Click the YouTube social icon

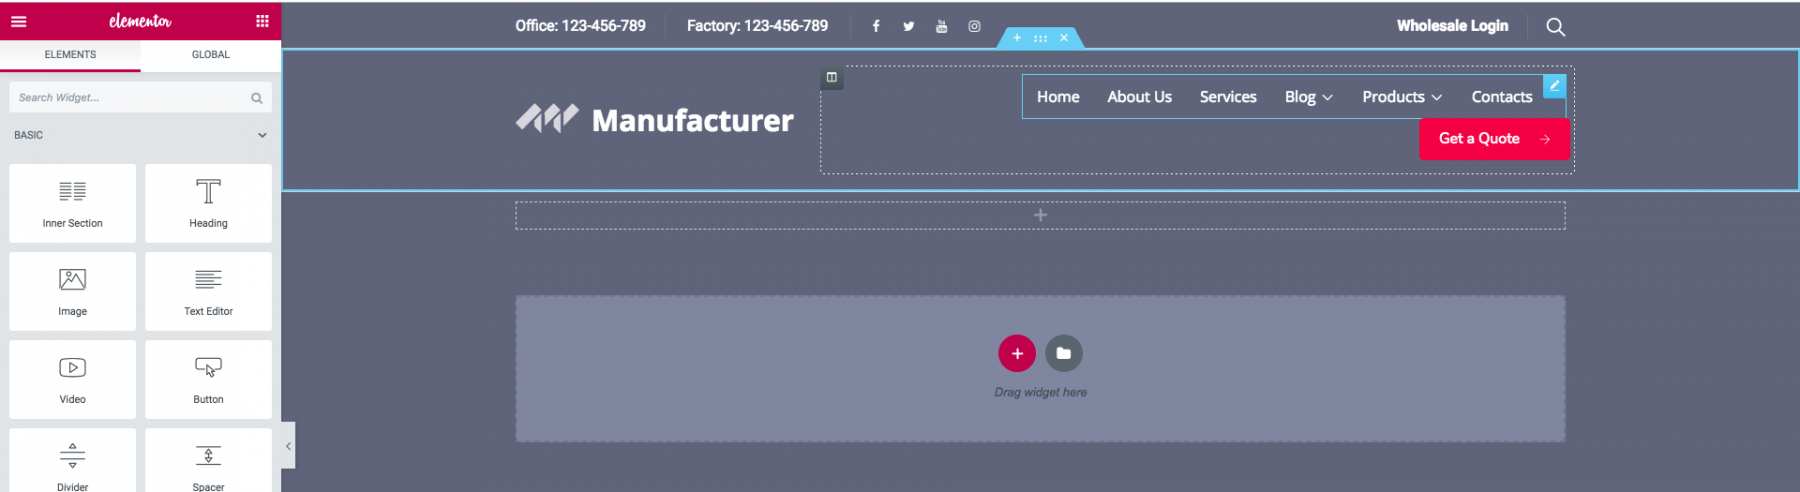[x=941, y=26]
